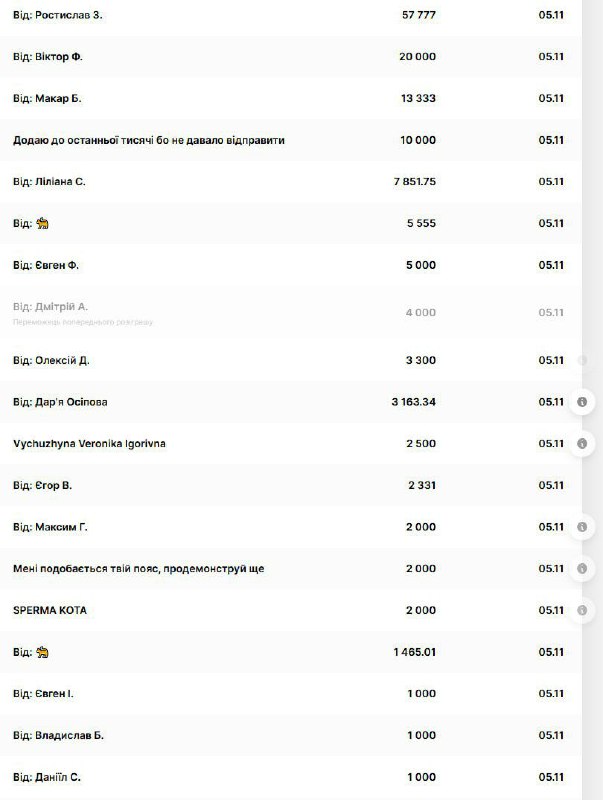Select the Єгор В. 2 331 entry
Screen dimensions: 603x800
click(291, 485)
